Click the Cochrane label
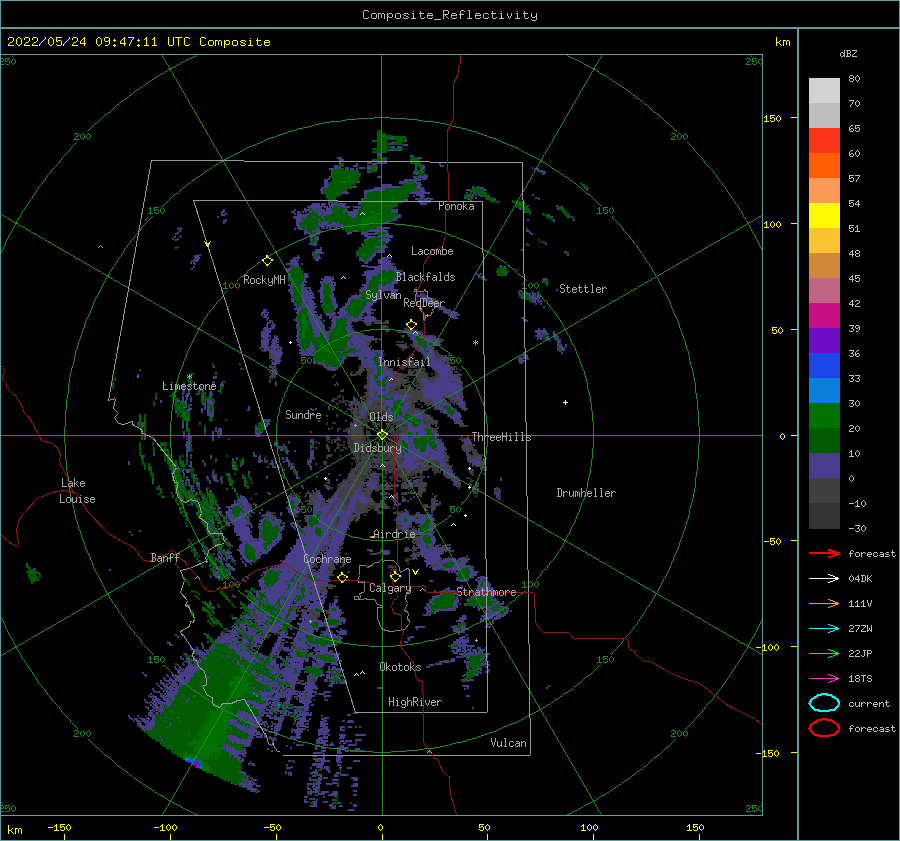The image size is (900, 841). pyautogui.click(x=327, y=559)
